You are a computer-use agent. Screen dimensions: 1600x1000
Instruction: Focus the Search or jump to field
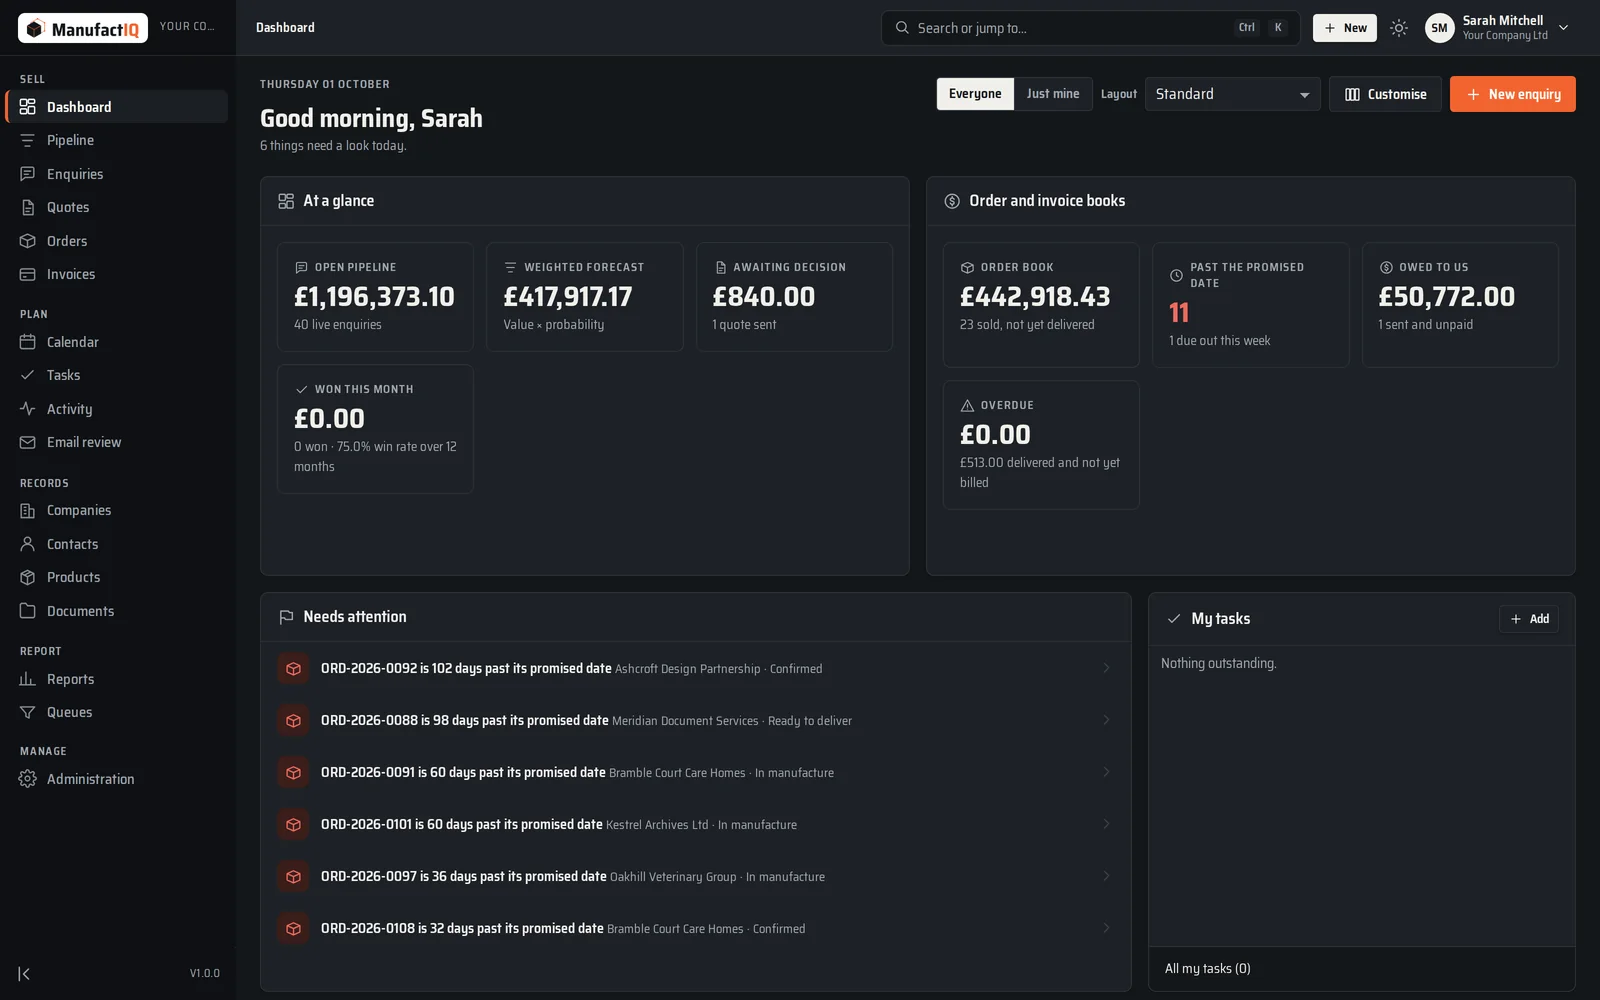1091,28
